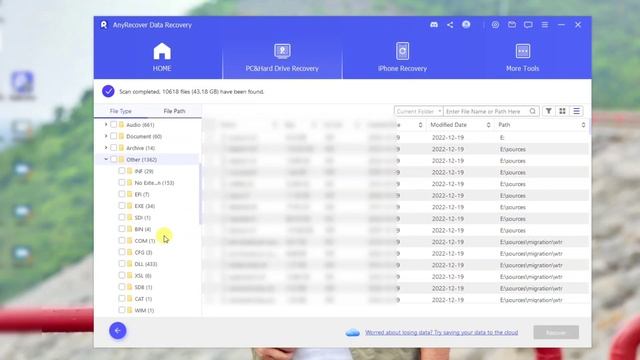Check the Other (1362) checkbox
Image resolution: width=640 pixels, height=360 pixels.
pyautogui.click(x=113, y=159)
